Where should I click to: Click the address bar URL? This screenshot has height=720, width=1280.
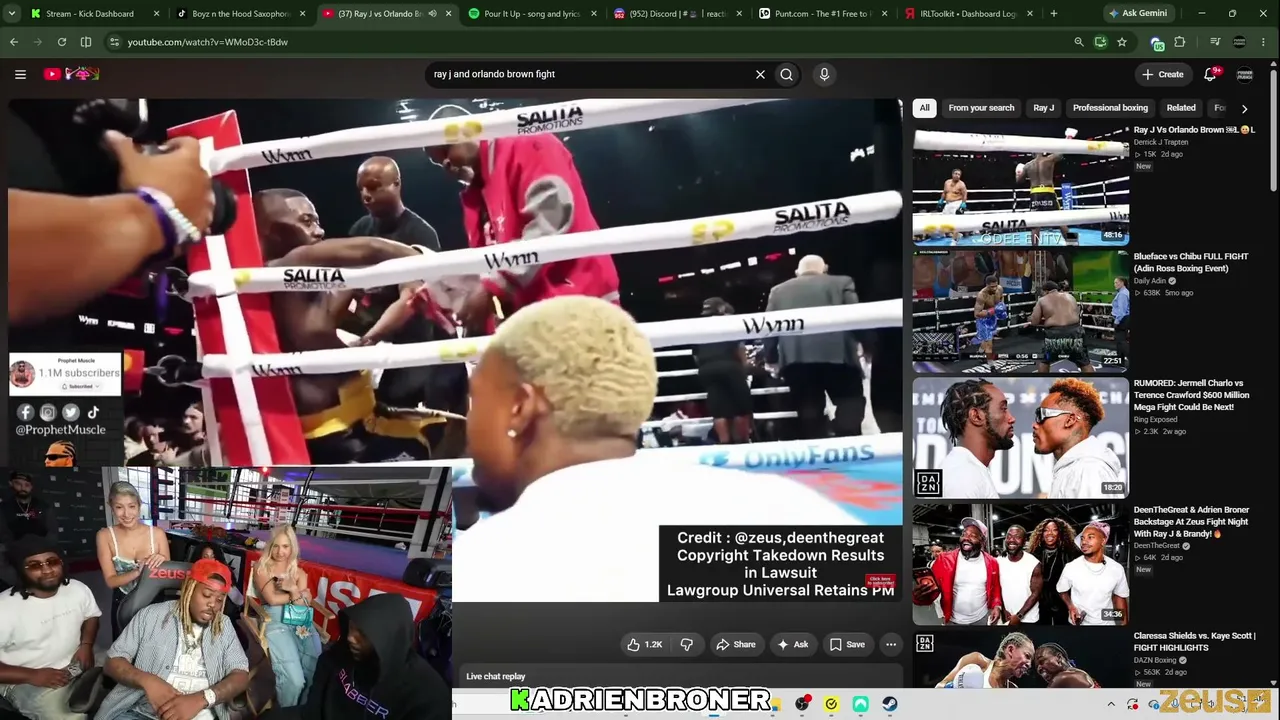(x=208, y=42)
